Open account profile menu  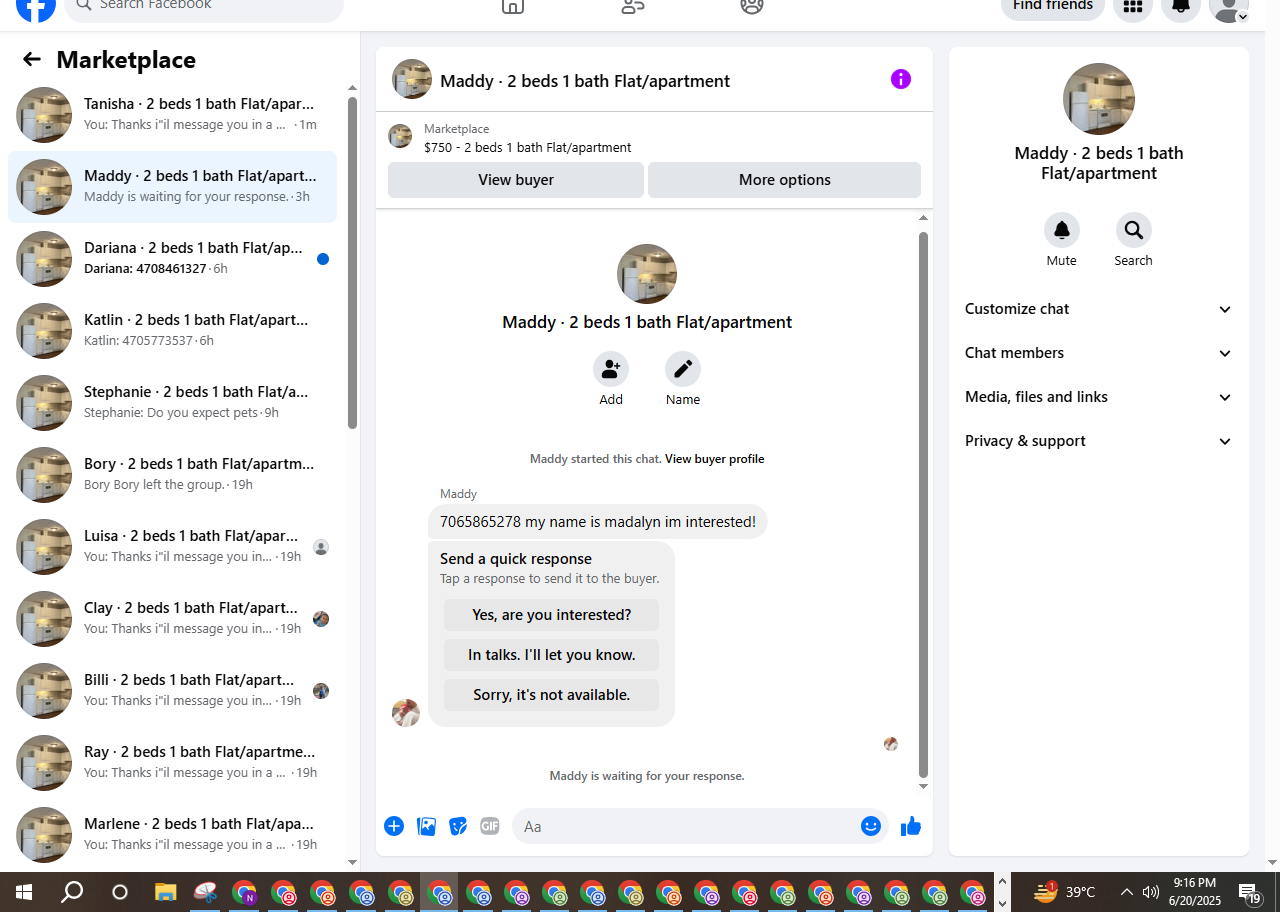[1229, 6]
